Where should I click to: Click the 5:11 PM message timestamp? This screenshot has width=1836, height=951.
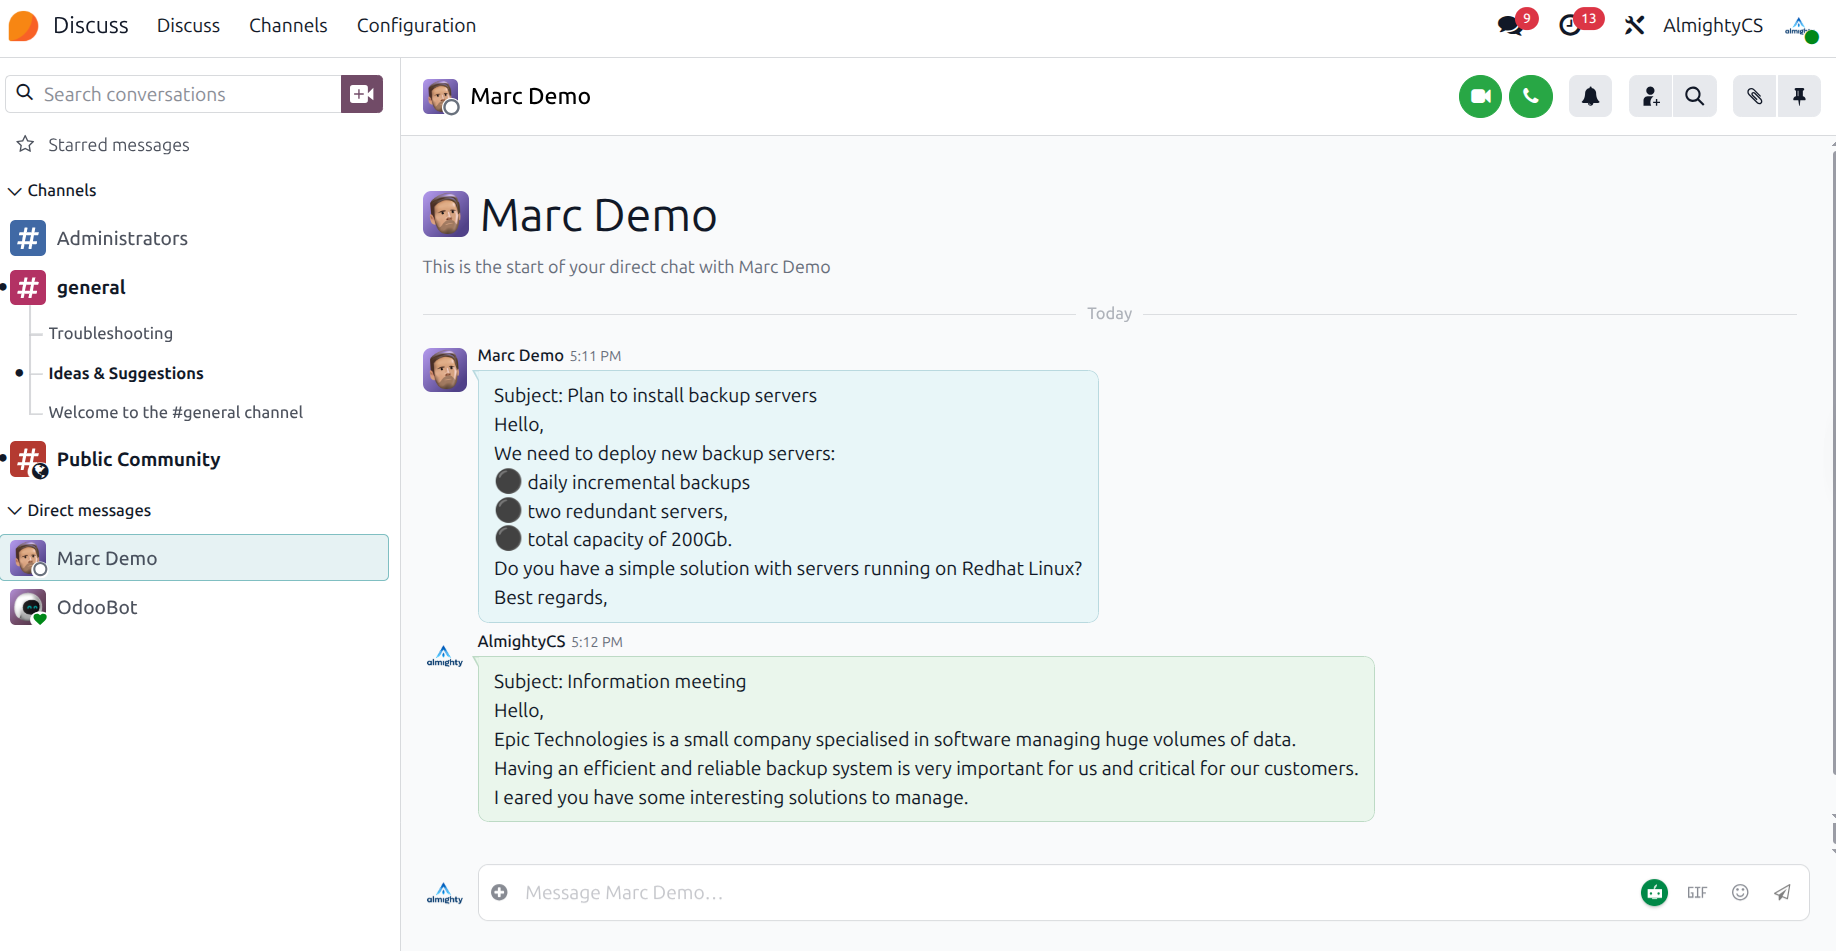tap(595, 356)
